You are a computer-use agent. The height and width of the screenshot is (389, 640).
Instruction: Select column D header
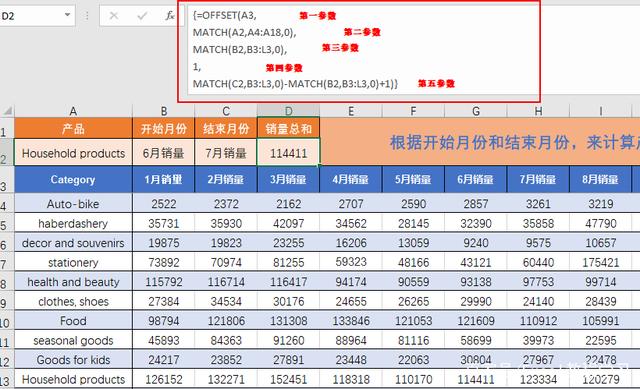tap(288, 111)
